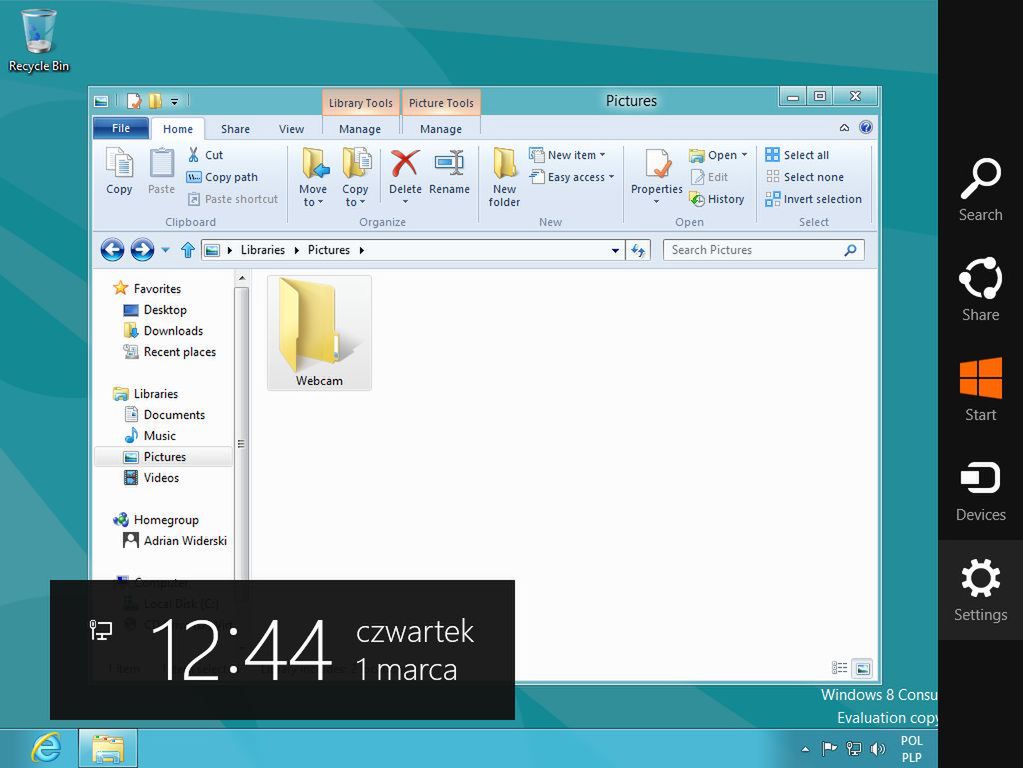Open the recent locations dropdown arrow
1023x768 pixels.
click(166, 250)
